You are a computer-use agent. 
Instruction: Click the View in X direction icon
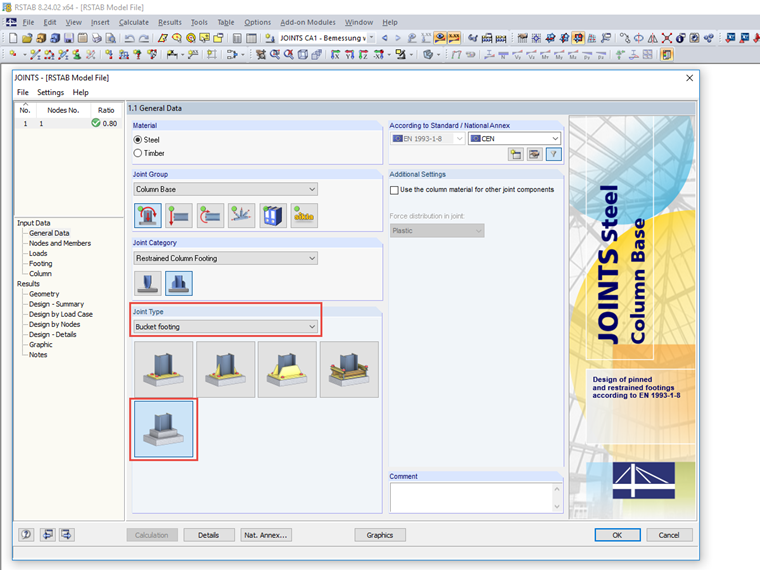(335, 55)
